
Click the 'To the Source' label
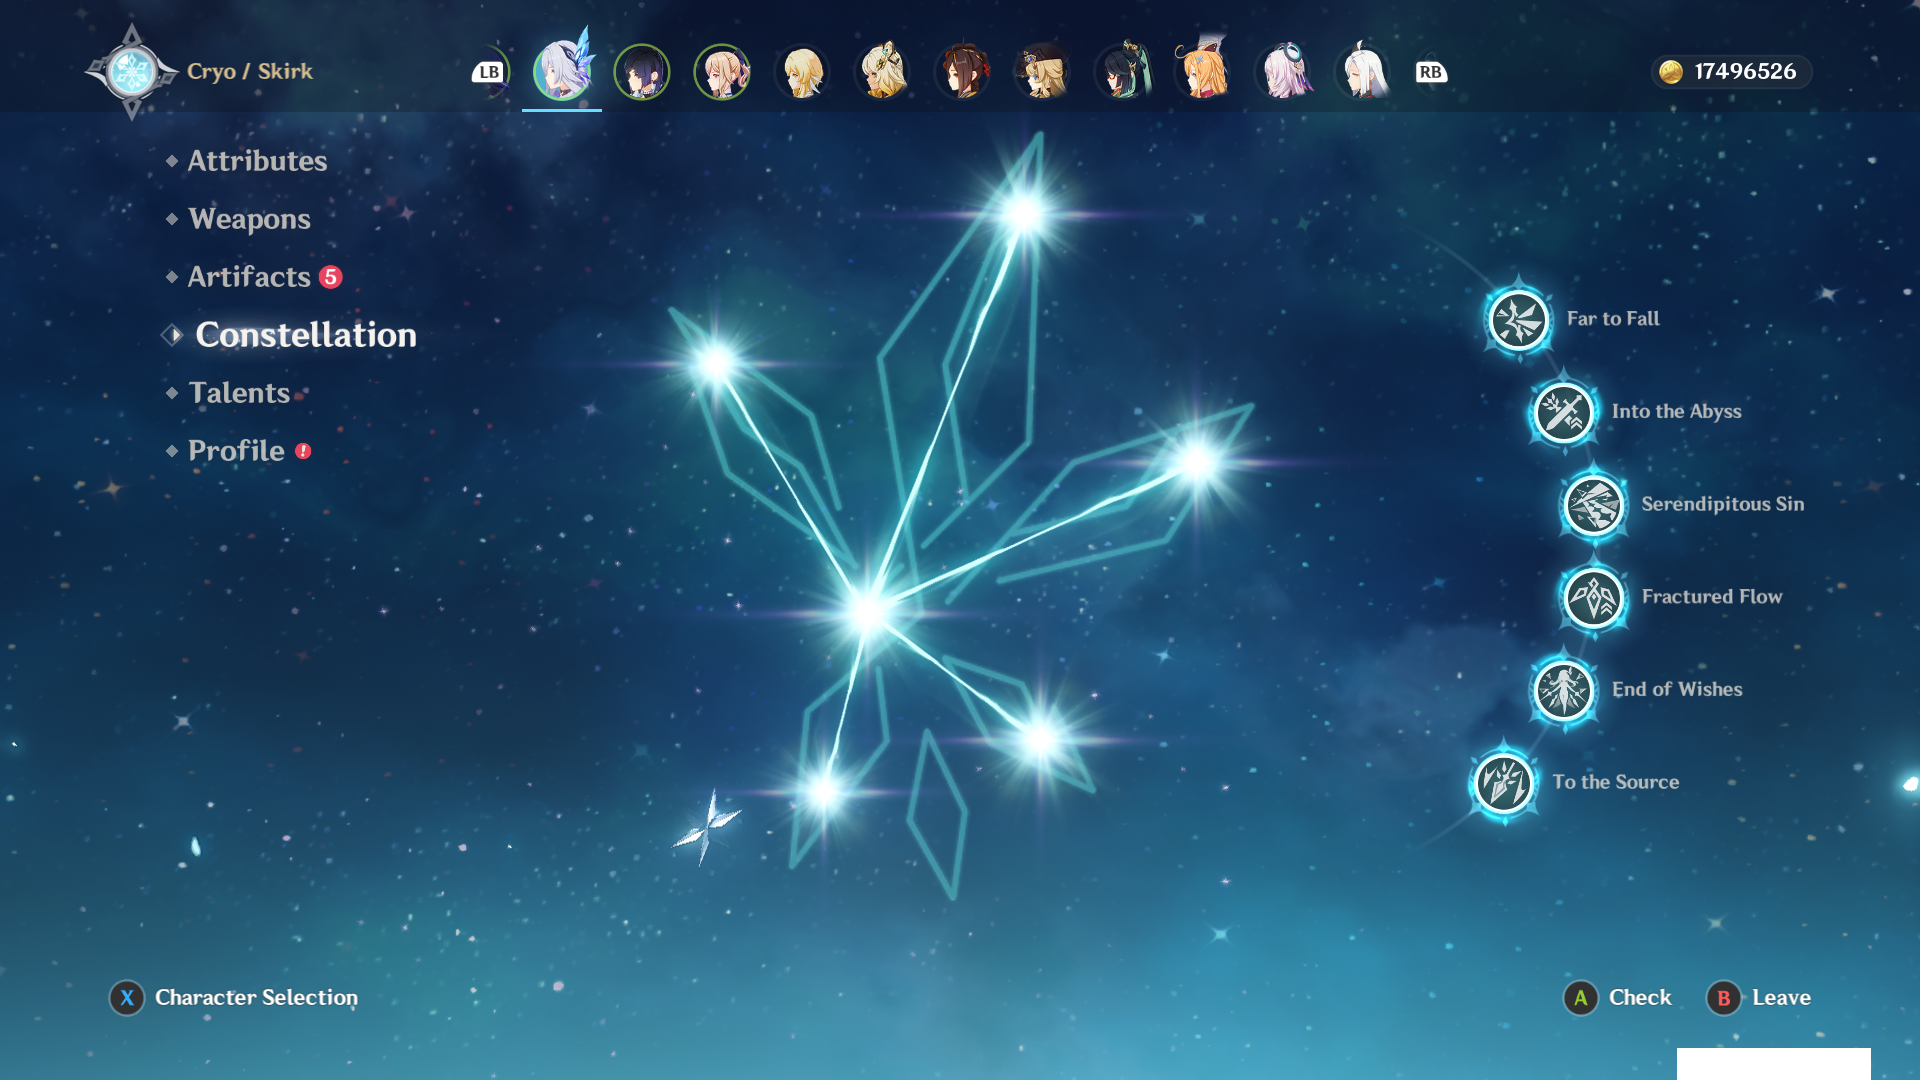pyautogui.click(x=1615, y=783)
